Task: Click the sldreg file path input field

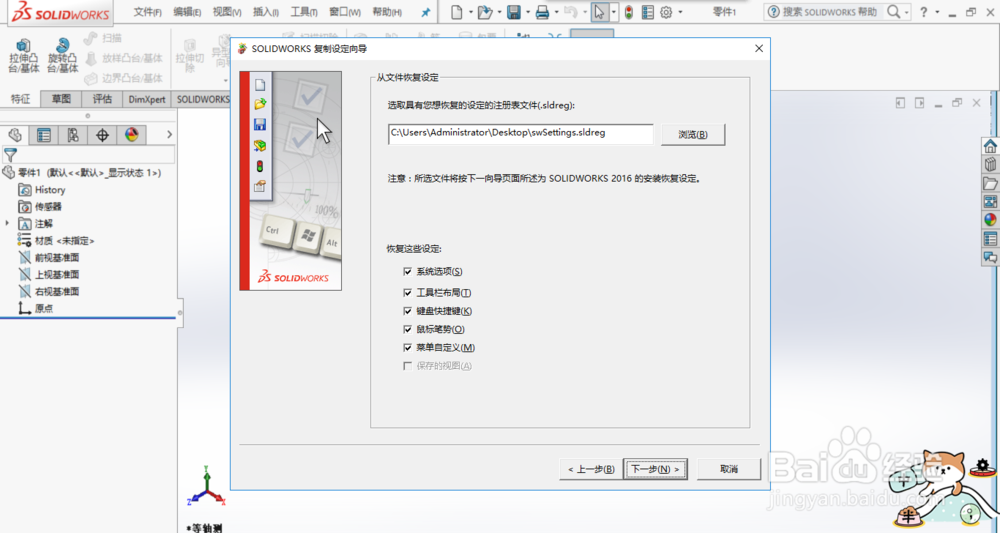Action: [520, 134]
